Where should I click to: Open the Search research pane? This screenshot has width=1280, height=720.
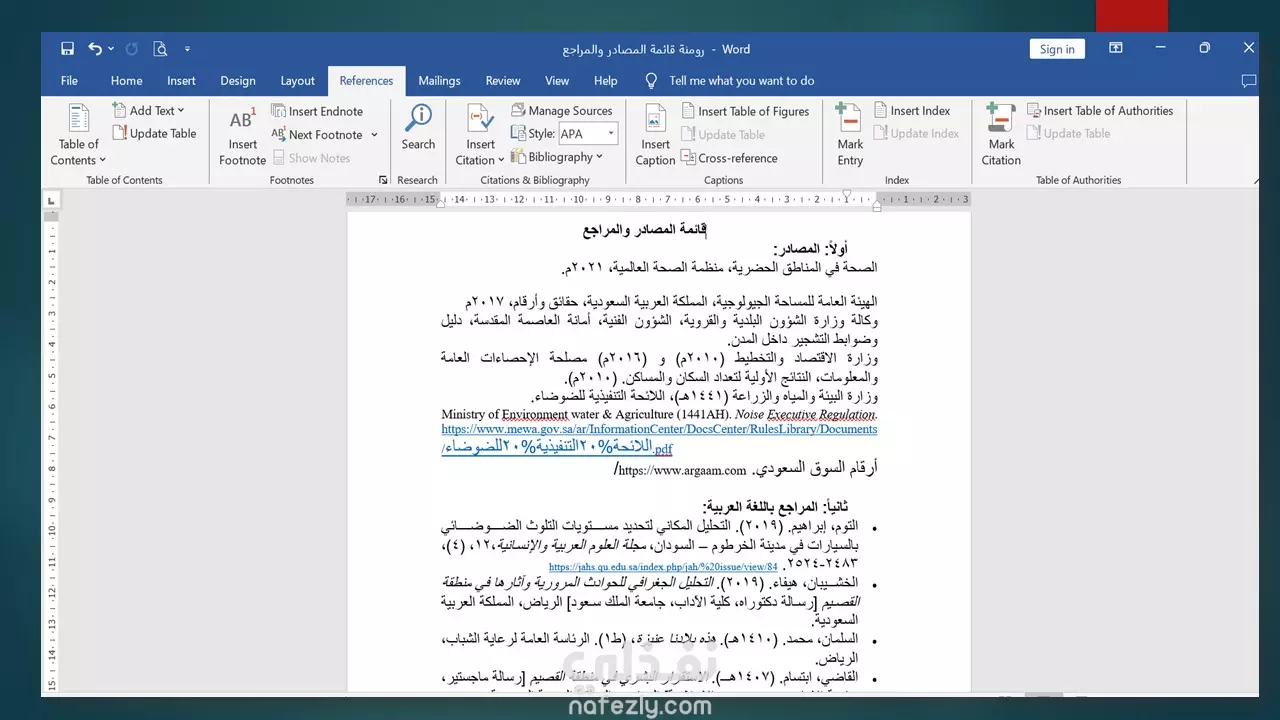click(418, 127)
